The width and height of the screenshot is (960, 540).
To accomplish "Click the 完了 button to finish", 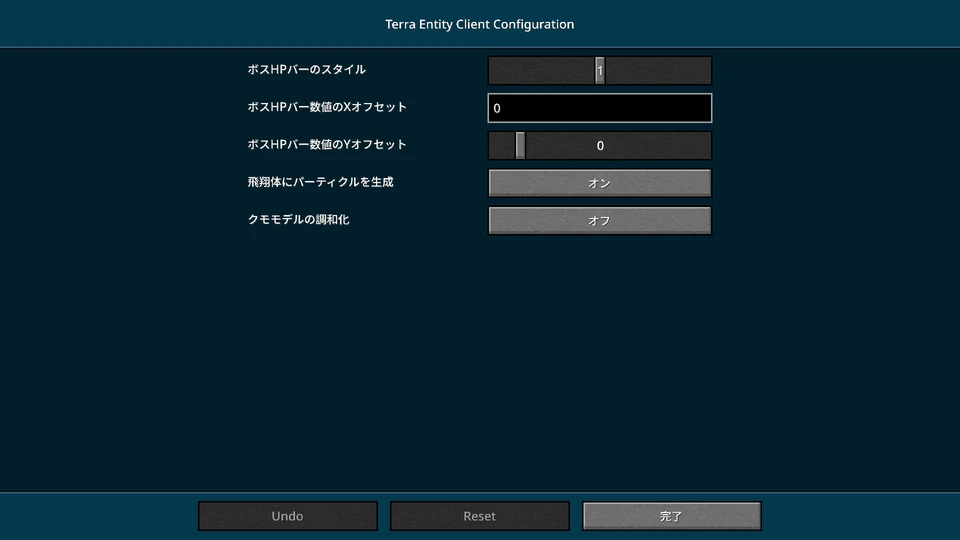I will point(672,516).
